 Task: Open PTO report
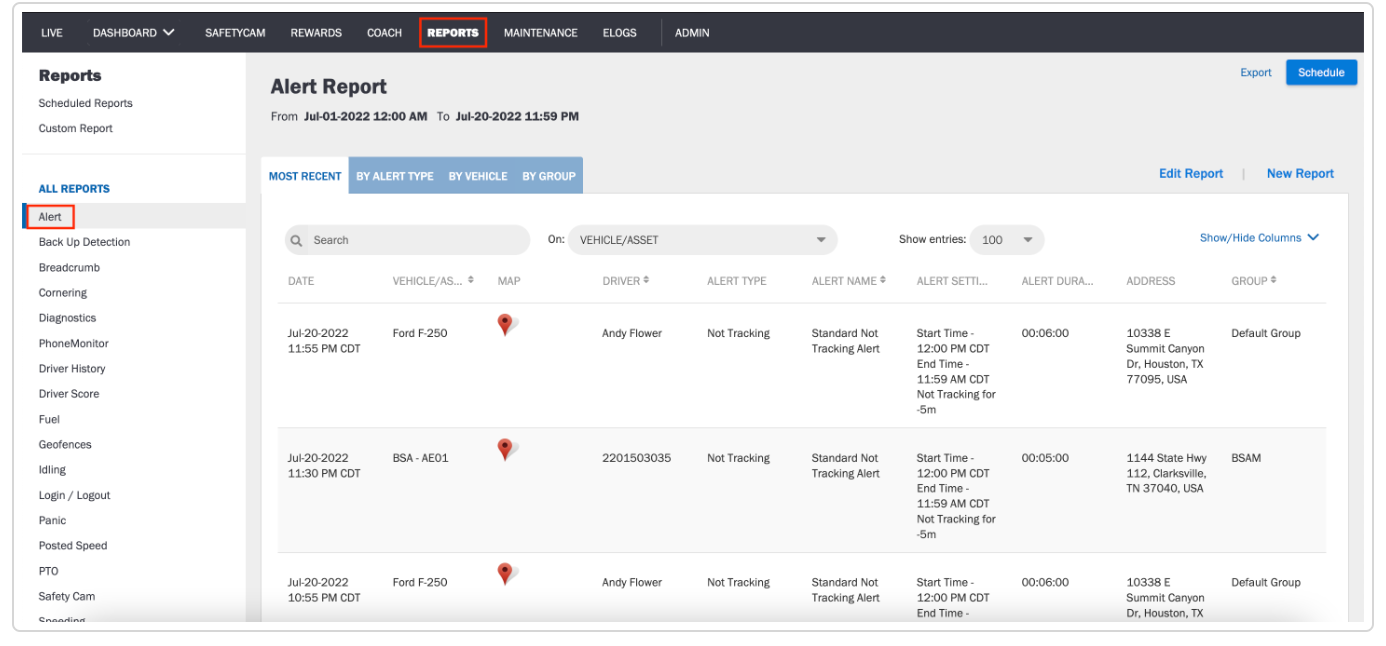(x=49, y=571)
